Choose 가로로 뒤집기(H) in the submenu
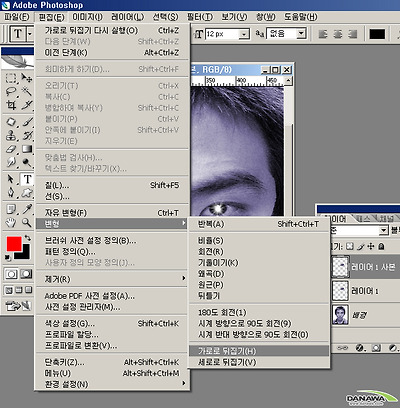 (259, 351)
